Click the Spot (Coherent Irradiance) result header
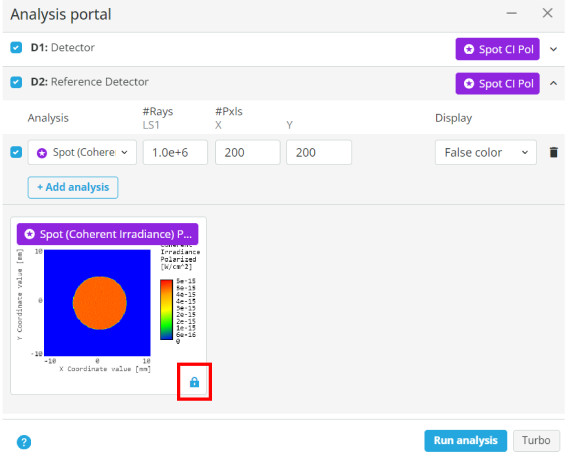Screen dimensions: 568x461 pos(107,234)
